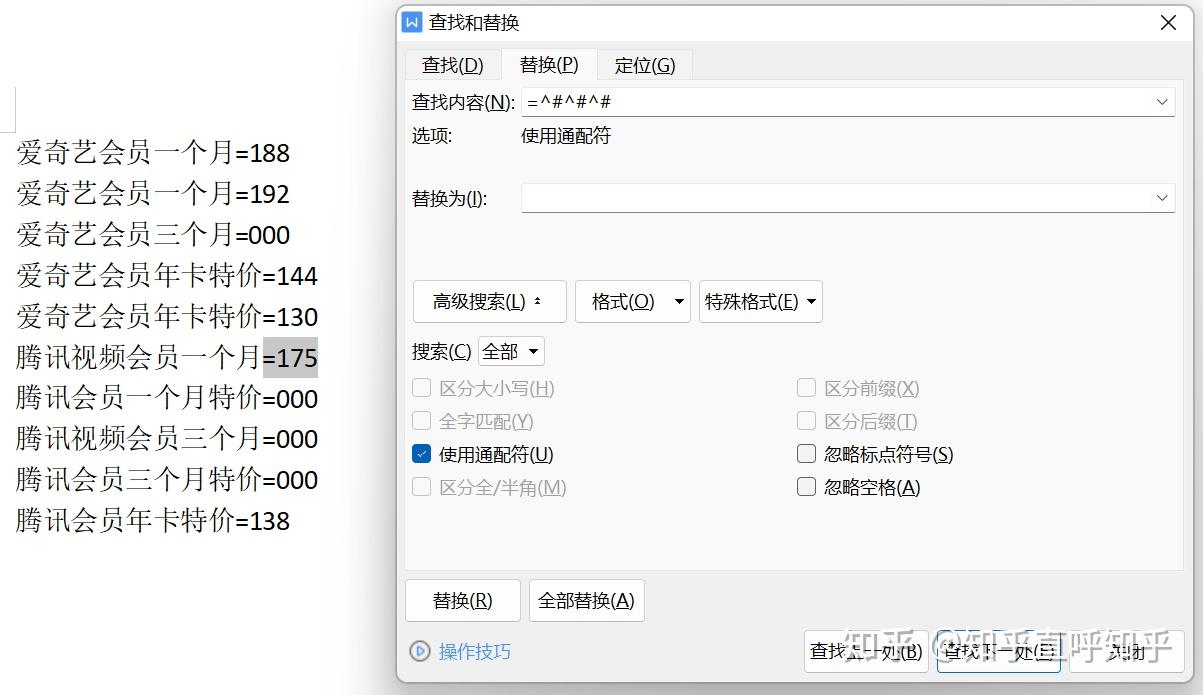
Task: Uncheck the 使用通配符(U) checkbox
Action: pos(422,454)
